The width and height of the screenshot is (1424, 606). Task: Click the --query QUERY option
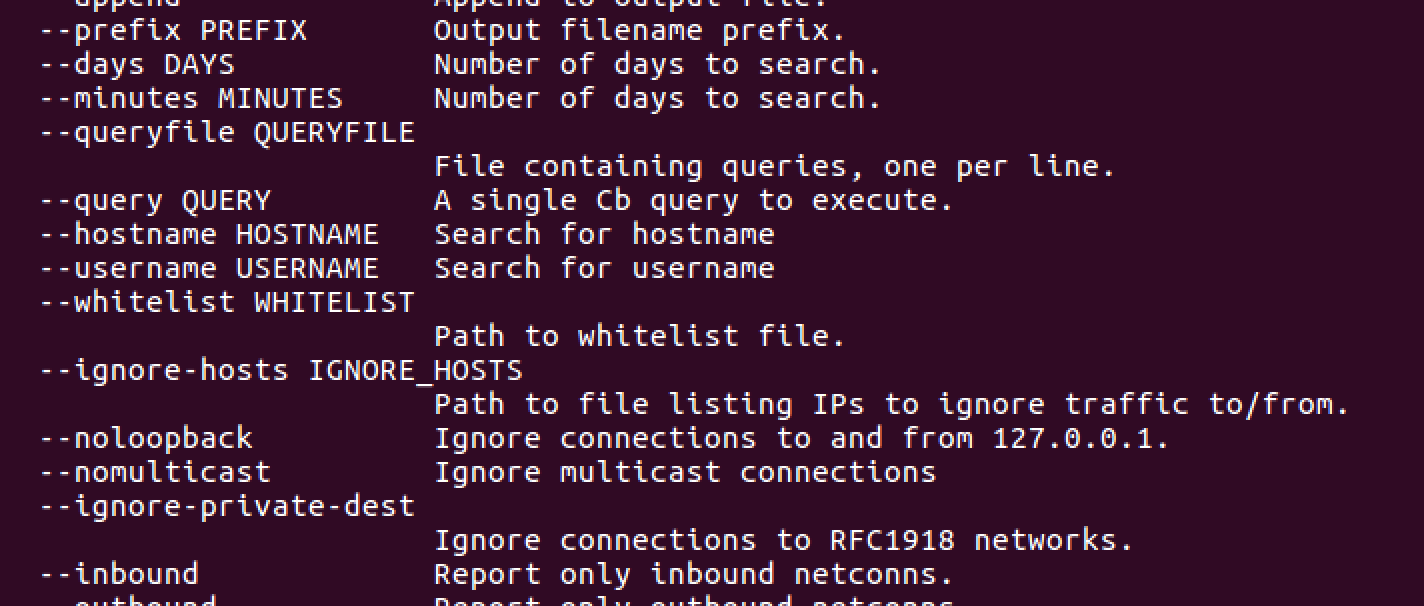[x=155, y=201]
